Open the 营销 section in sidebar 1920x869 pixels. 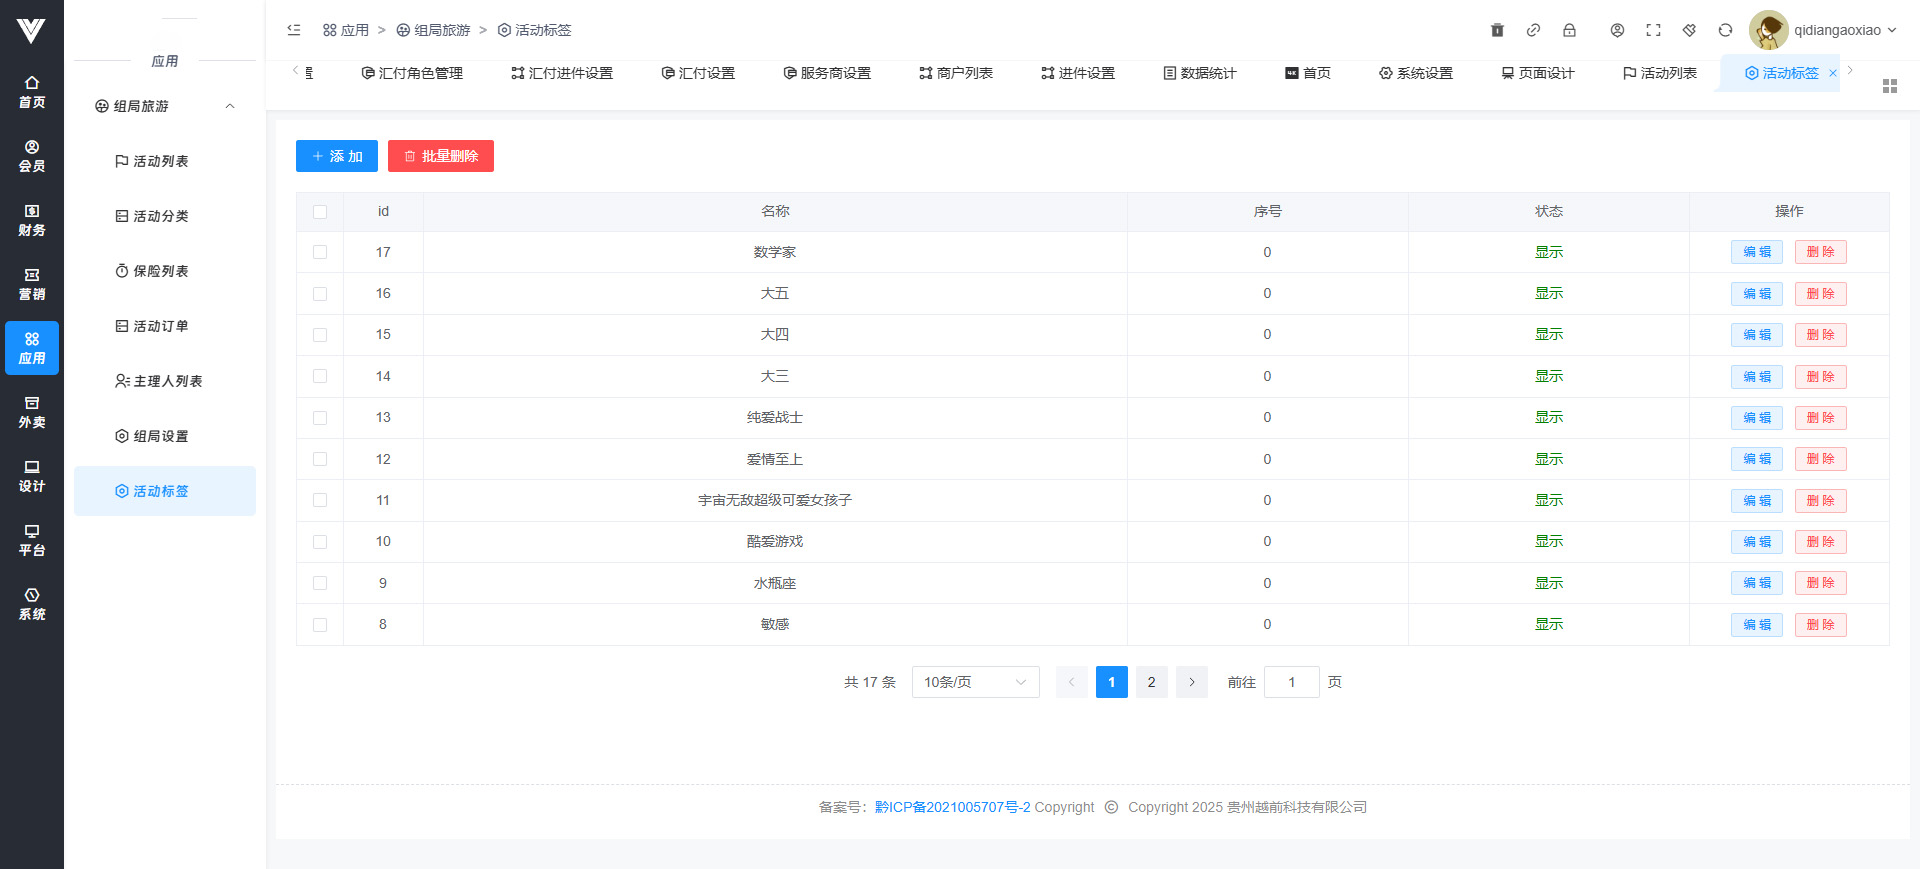click(x=32, y=284)
